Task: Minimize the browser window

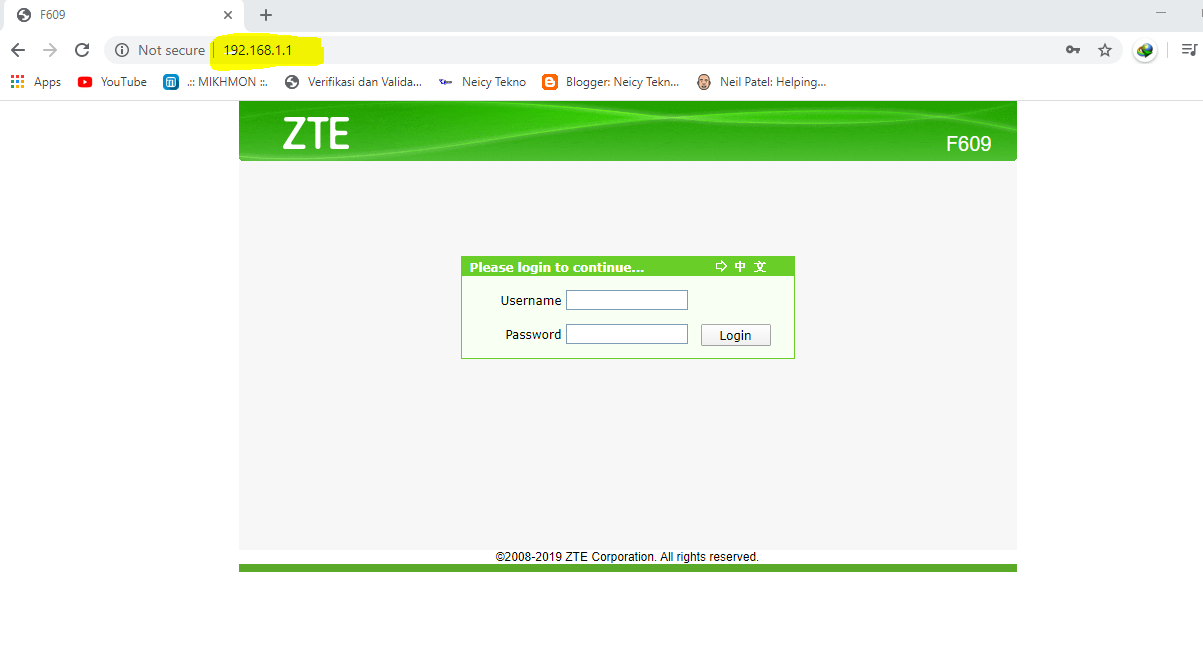Action: pyautogui.click(x=1161, y=12)
